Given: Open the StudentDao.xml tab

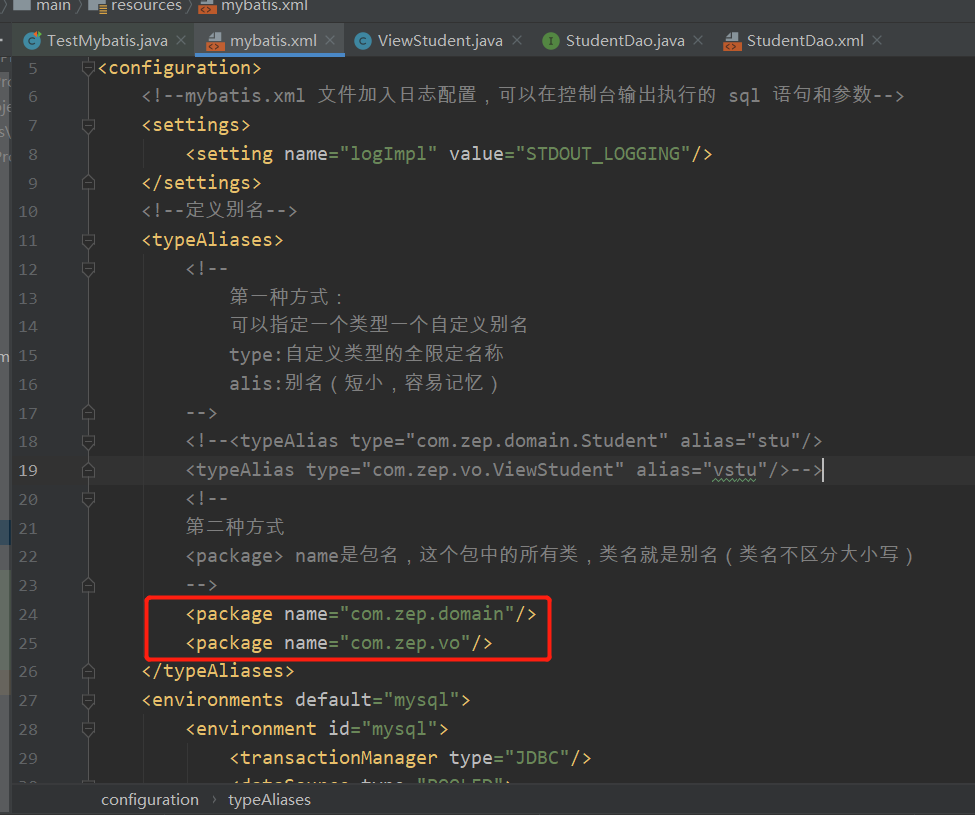Looking at the screenshot, I should click(x=805, y=40).
